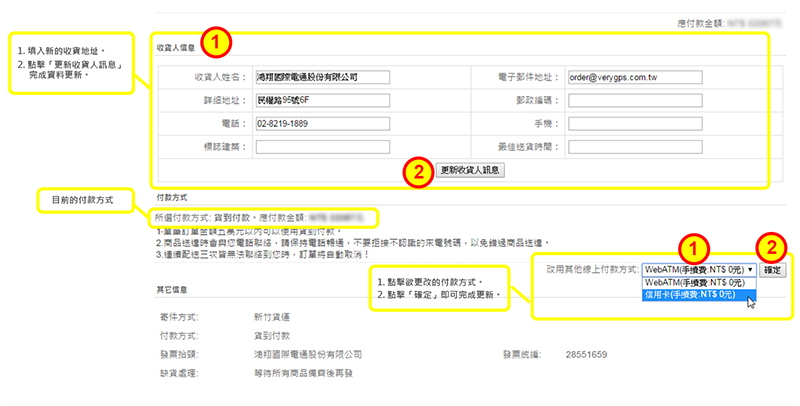This screenshot has height=406, width=800.
Task: Focus the 手機 input box
Action: pyautogui.click(x=631, y=123)
